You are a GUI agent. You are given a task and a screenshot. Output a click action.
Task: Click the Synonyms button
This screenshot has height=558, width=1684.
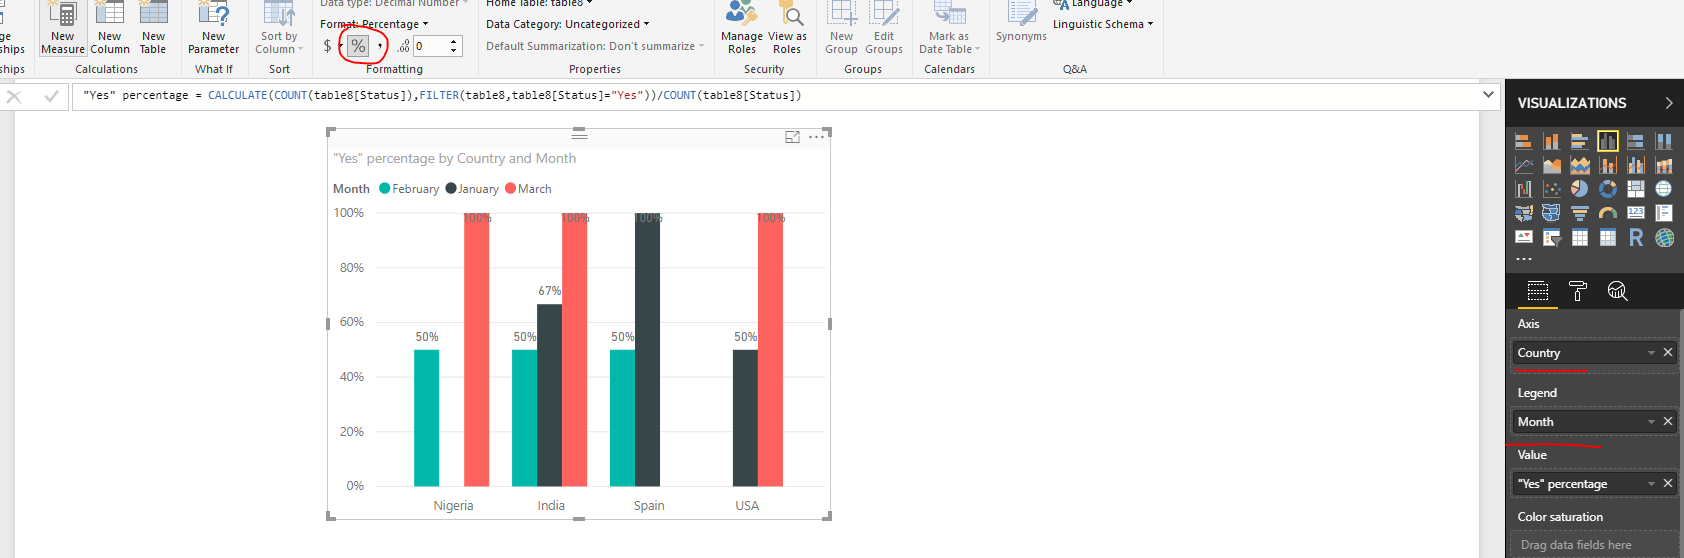(1021, 22)
